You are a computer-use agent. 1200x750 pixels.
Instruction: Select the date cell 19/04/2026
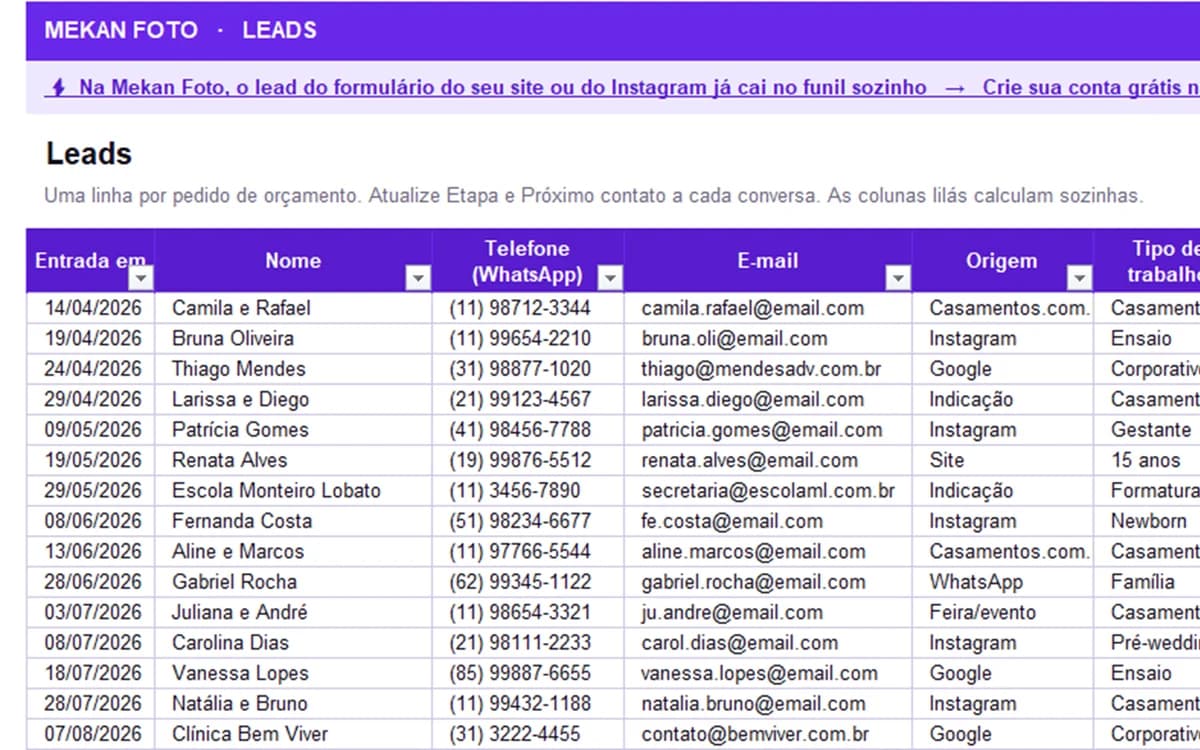click(91, 338)
